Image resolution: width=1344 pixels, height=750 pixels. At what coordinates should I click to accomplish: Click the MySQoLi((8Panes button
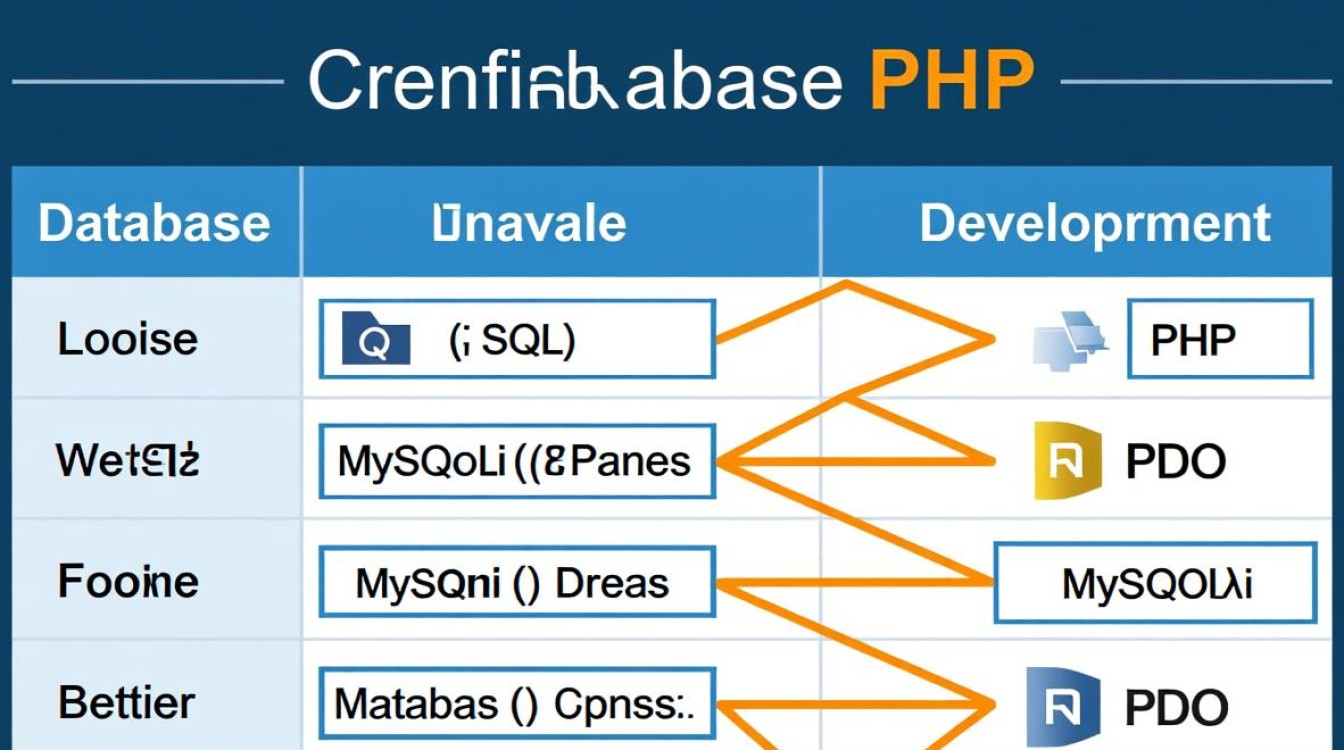coord(515,460)
